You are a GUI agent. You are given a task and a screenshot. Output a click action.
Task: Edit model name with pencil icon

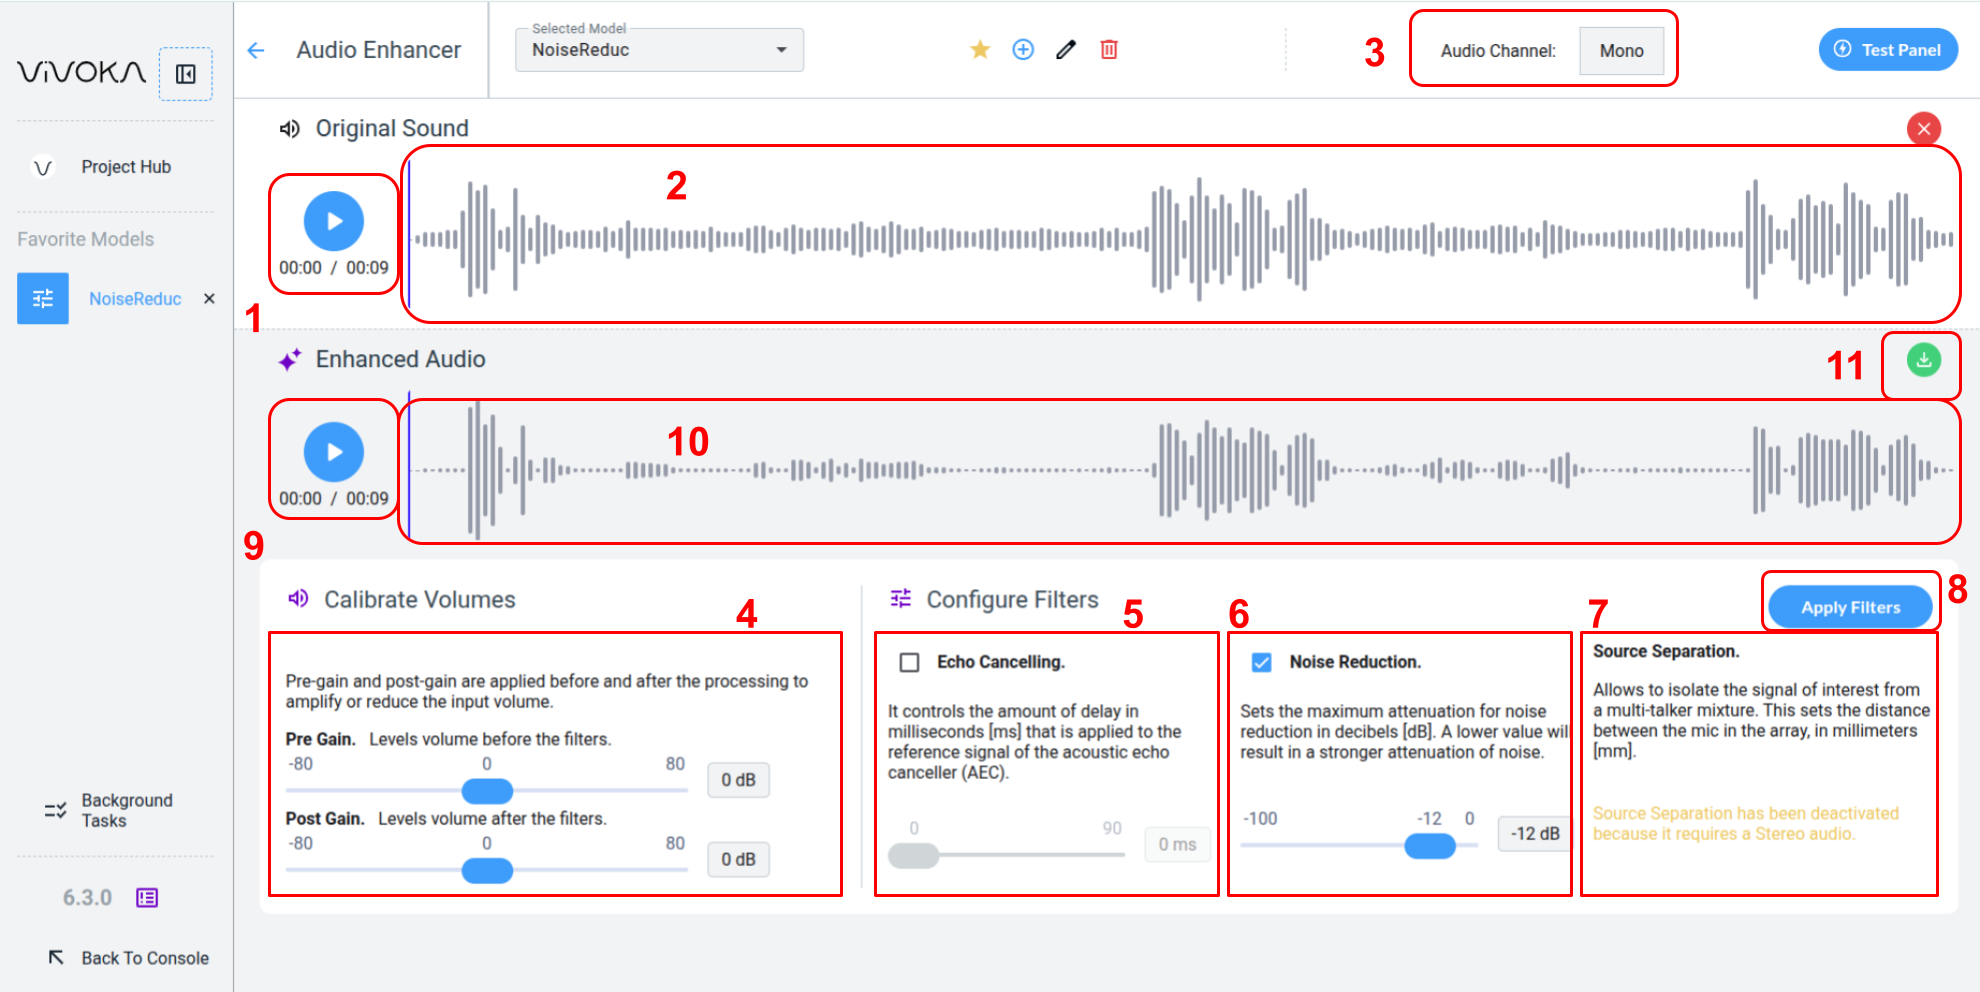click(x=1066, y=49)
